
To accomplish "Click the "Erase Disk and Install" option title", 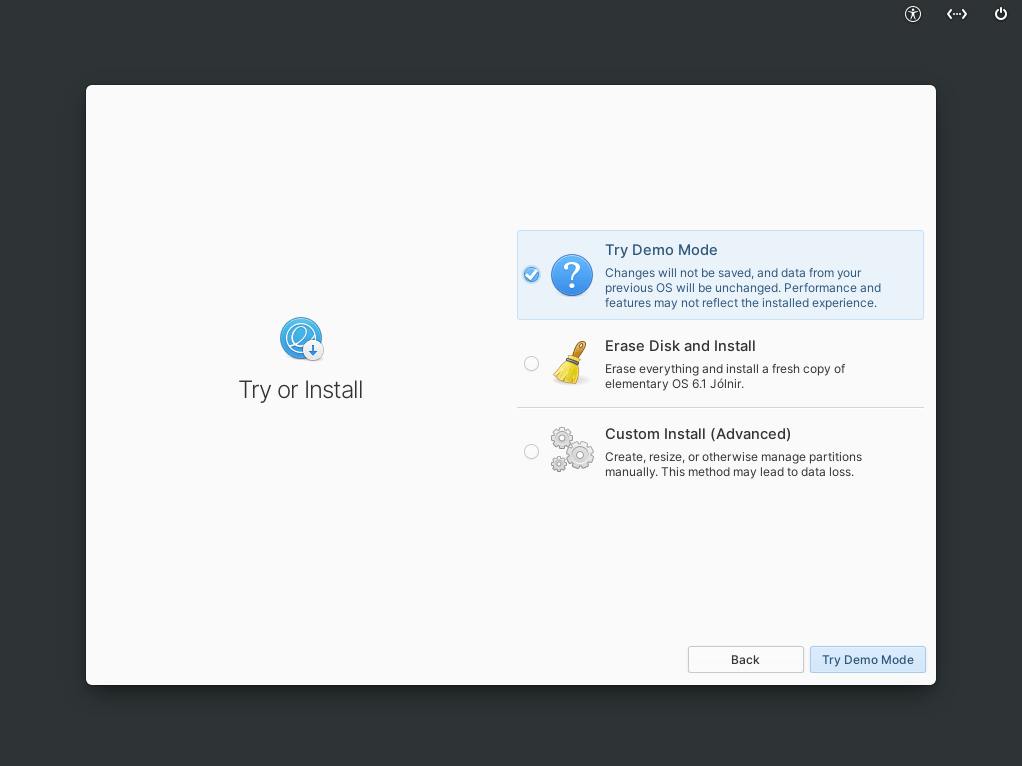I will [680, 346].
